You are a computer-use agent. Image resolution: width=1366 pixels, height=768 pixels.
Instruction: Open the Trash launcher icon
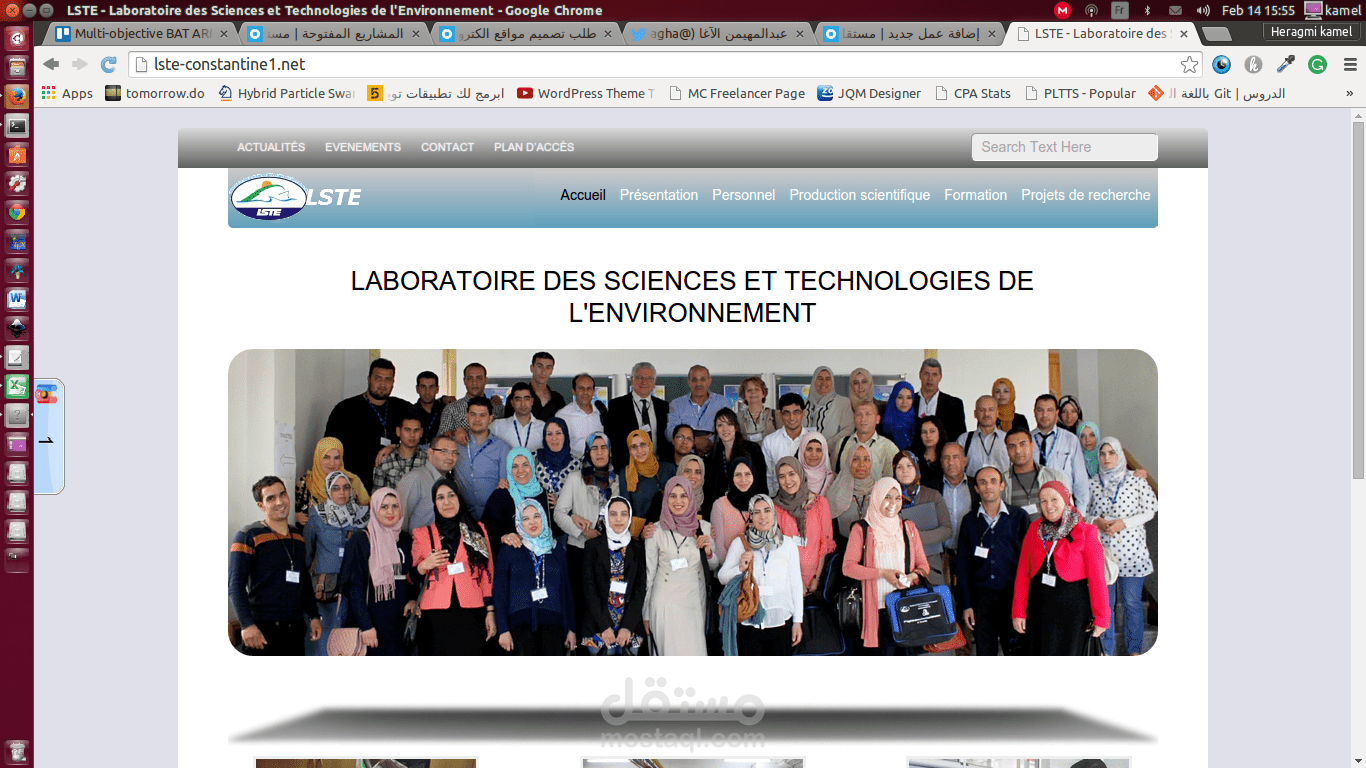tap(17, 752)
